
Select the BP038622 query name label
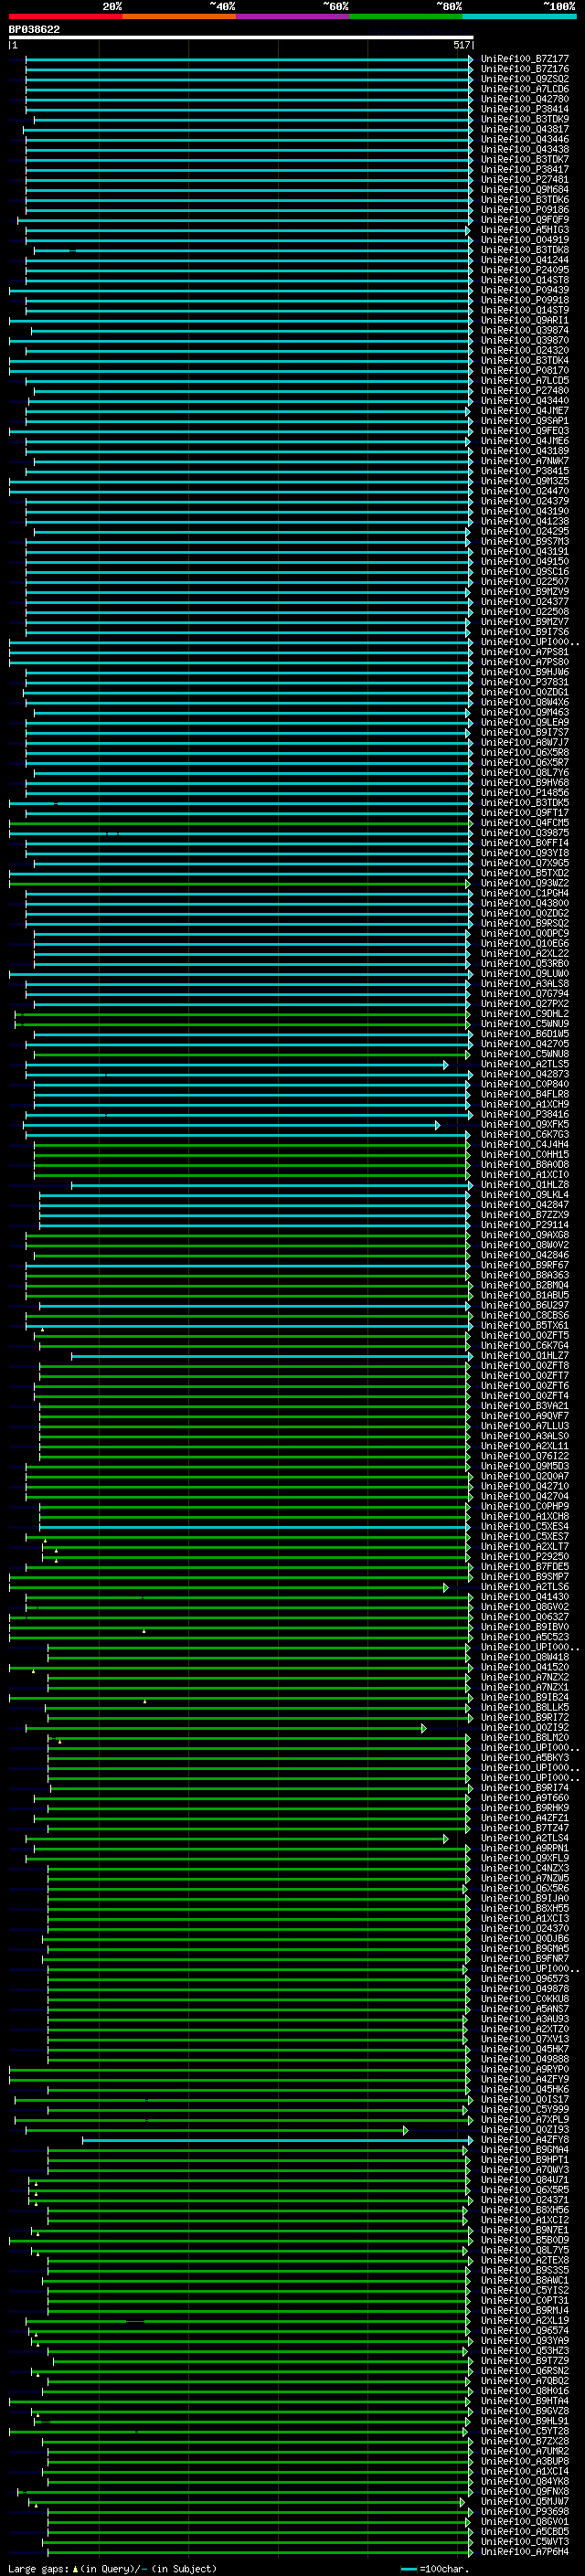point(35,30)
